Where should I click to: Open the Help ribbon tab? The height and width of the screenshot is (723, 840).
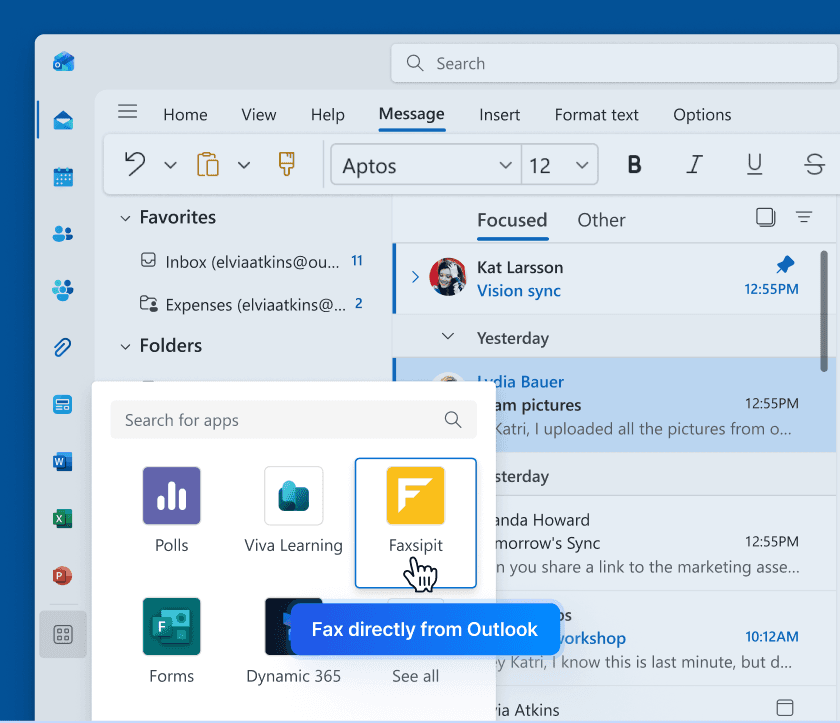click(x=328, y=115)
